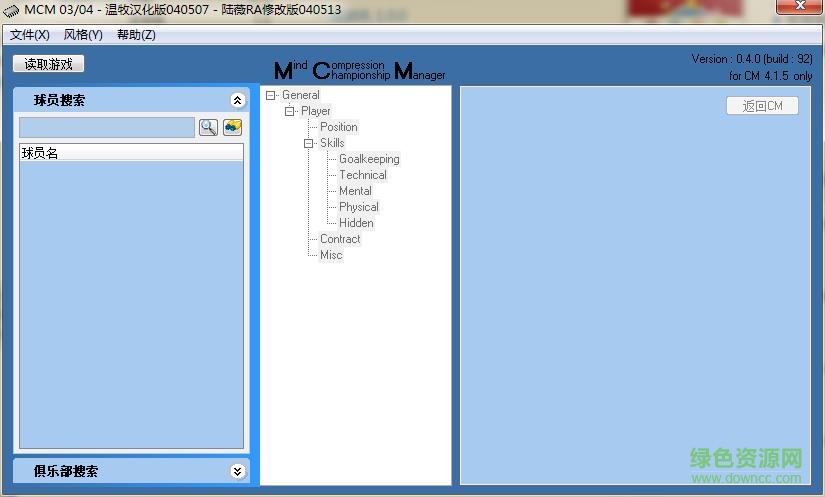Image resolution: width=825 pixels, height=497 pixels.
Task: Click the 读取游戏 button
Action: (48, 64)
